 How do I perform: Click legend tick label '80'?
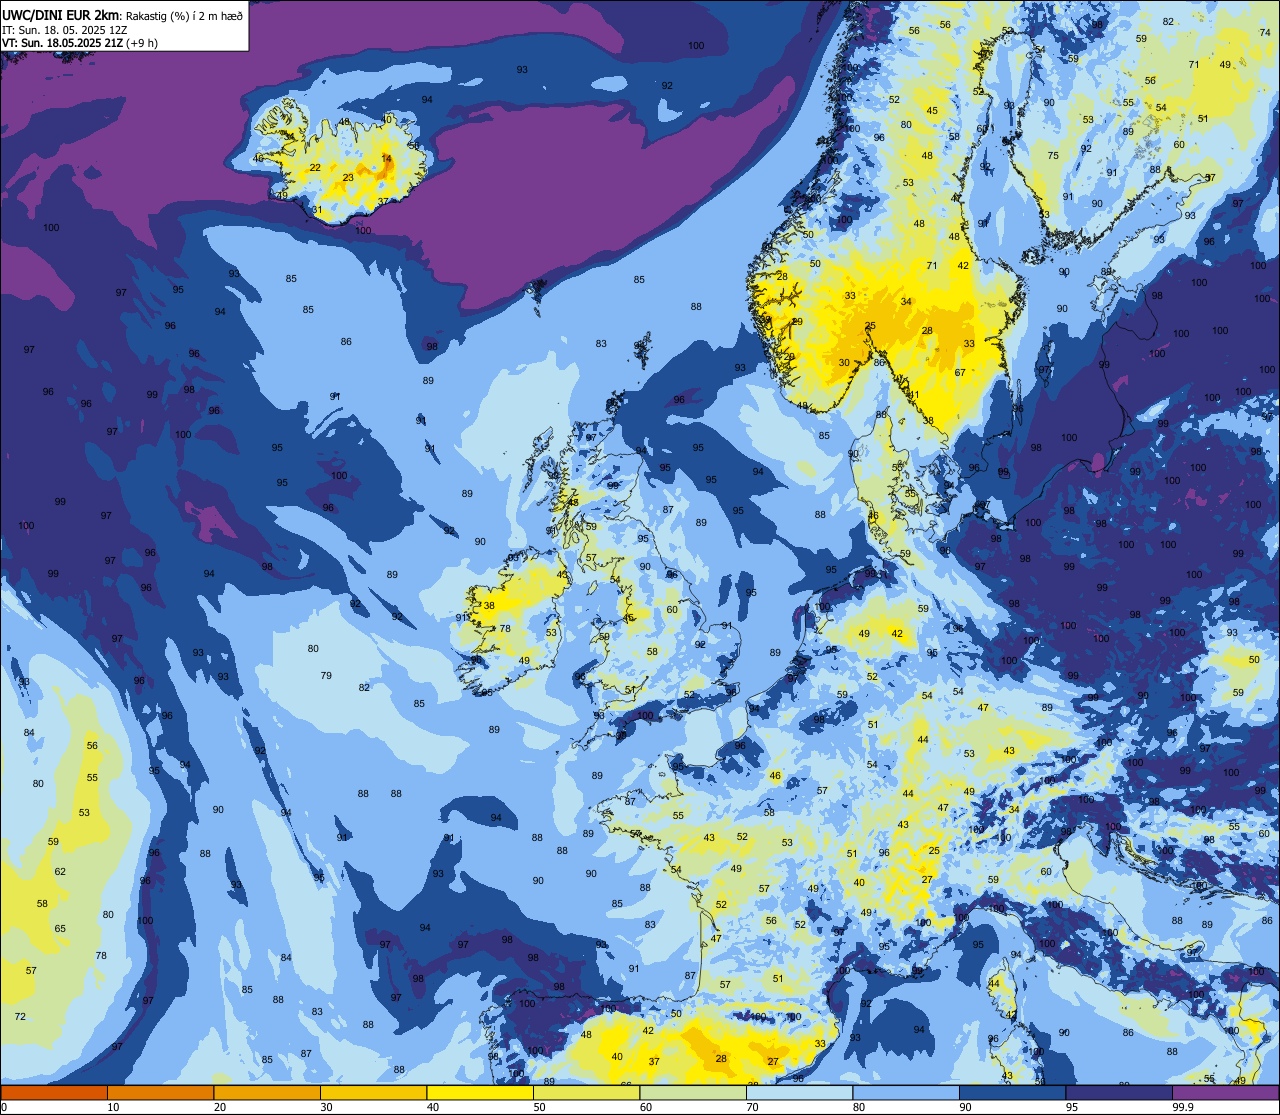tap(859, 1107)
